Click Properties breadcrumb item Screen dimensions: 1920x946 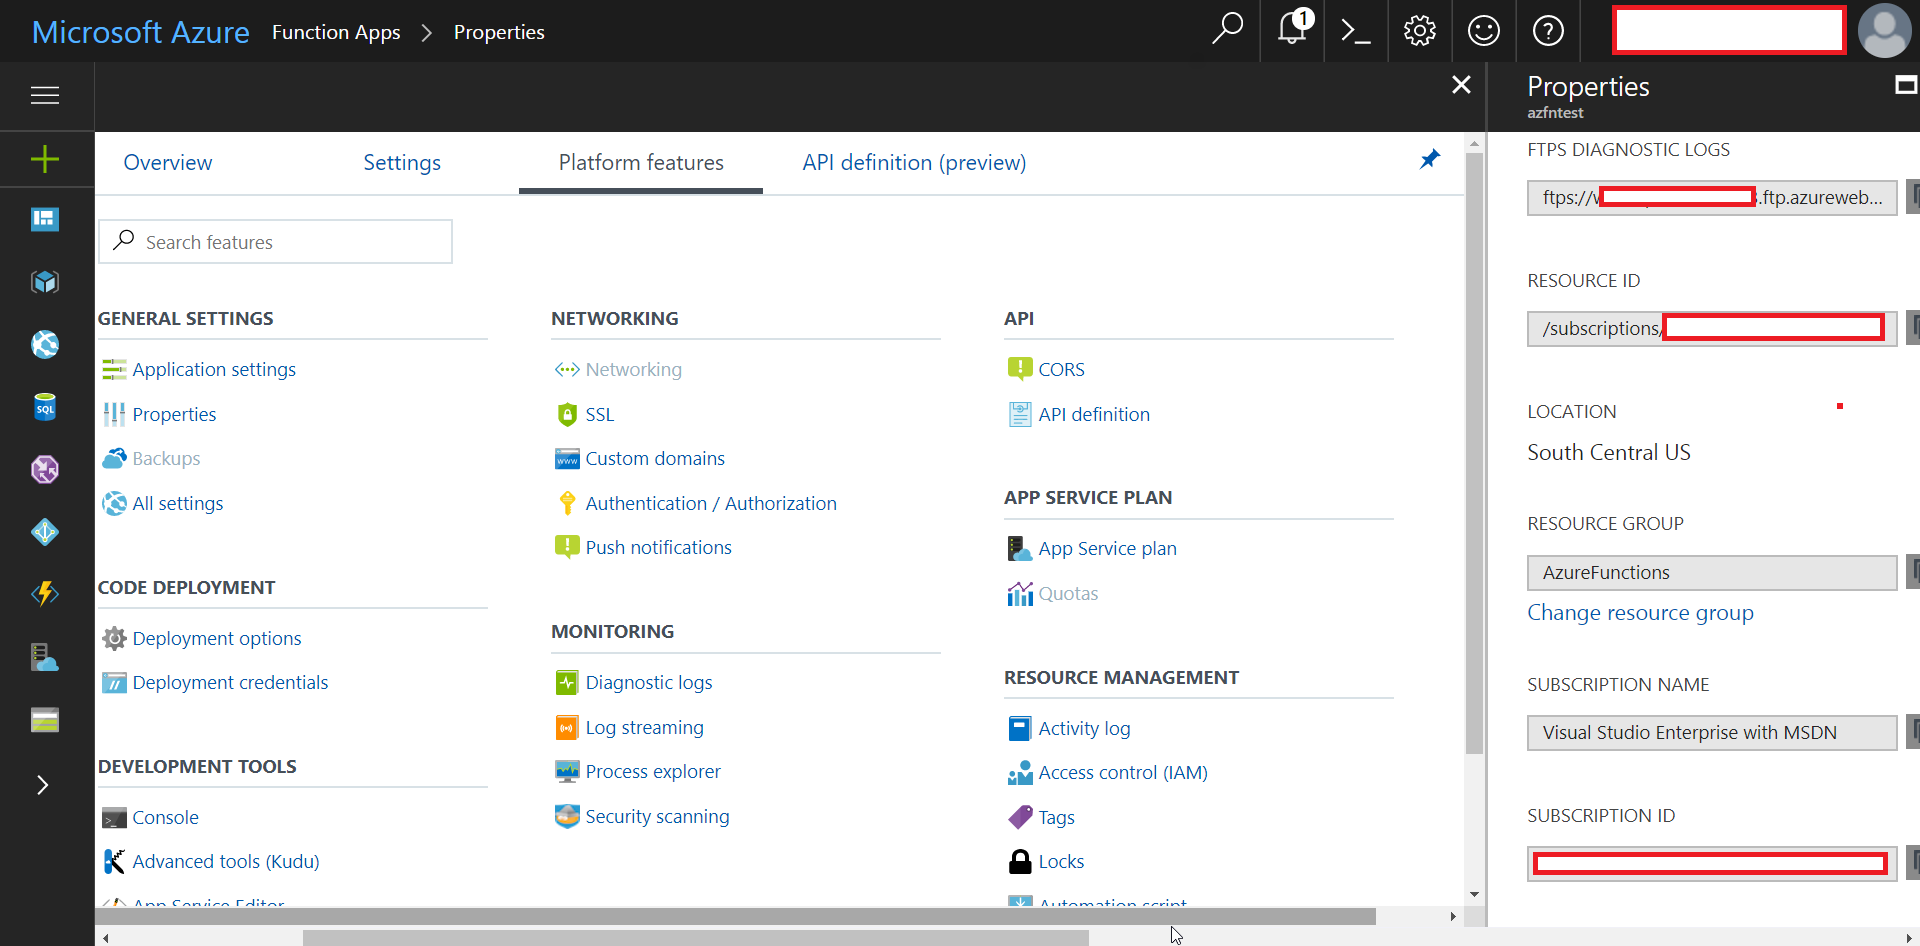pyautogui.click(x=499, y=32)
